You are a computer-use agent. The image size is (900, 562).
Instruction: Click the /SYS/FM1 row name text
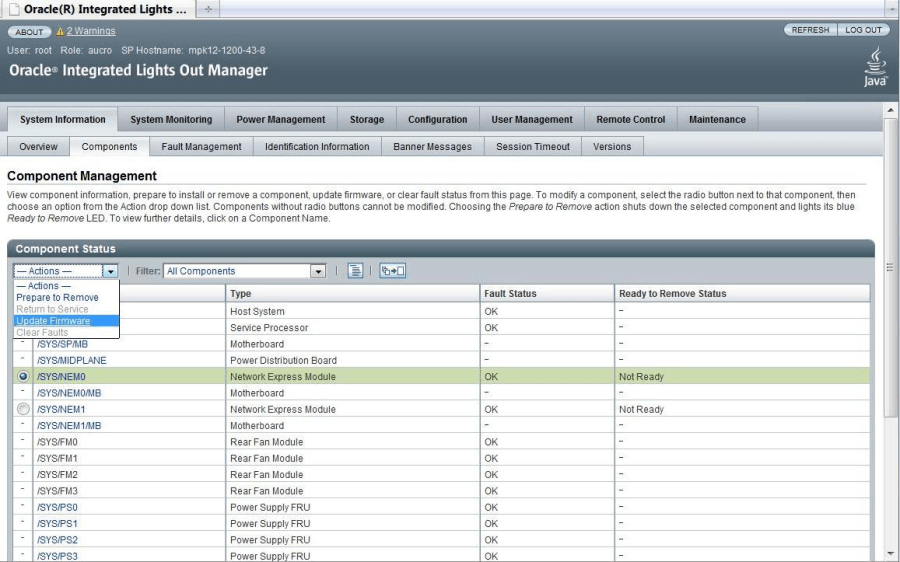(x=57, y=459)
